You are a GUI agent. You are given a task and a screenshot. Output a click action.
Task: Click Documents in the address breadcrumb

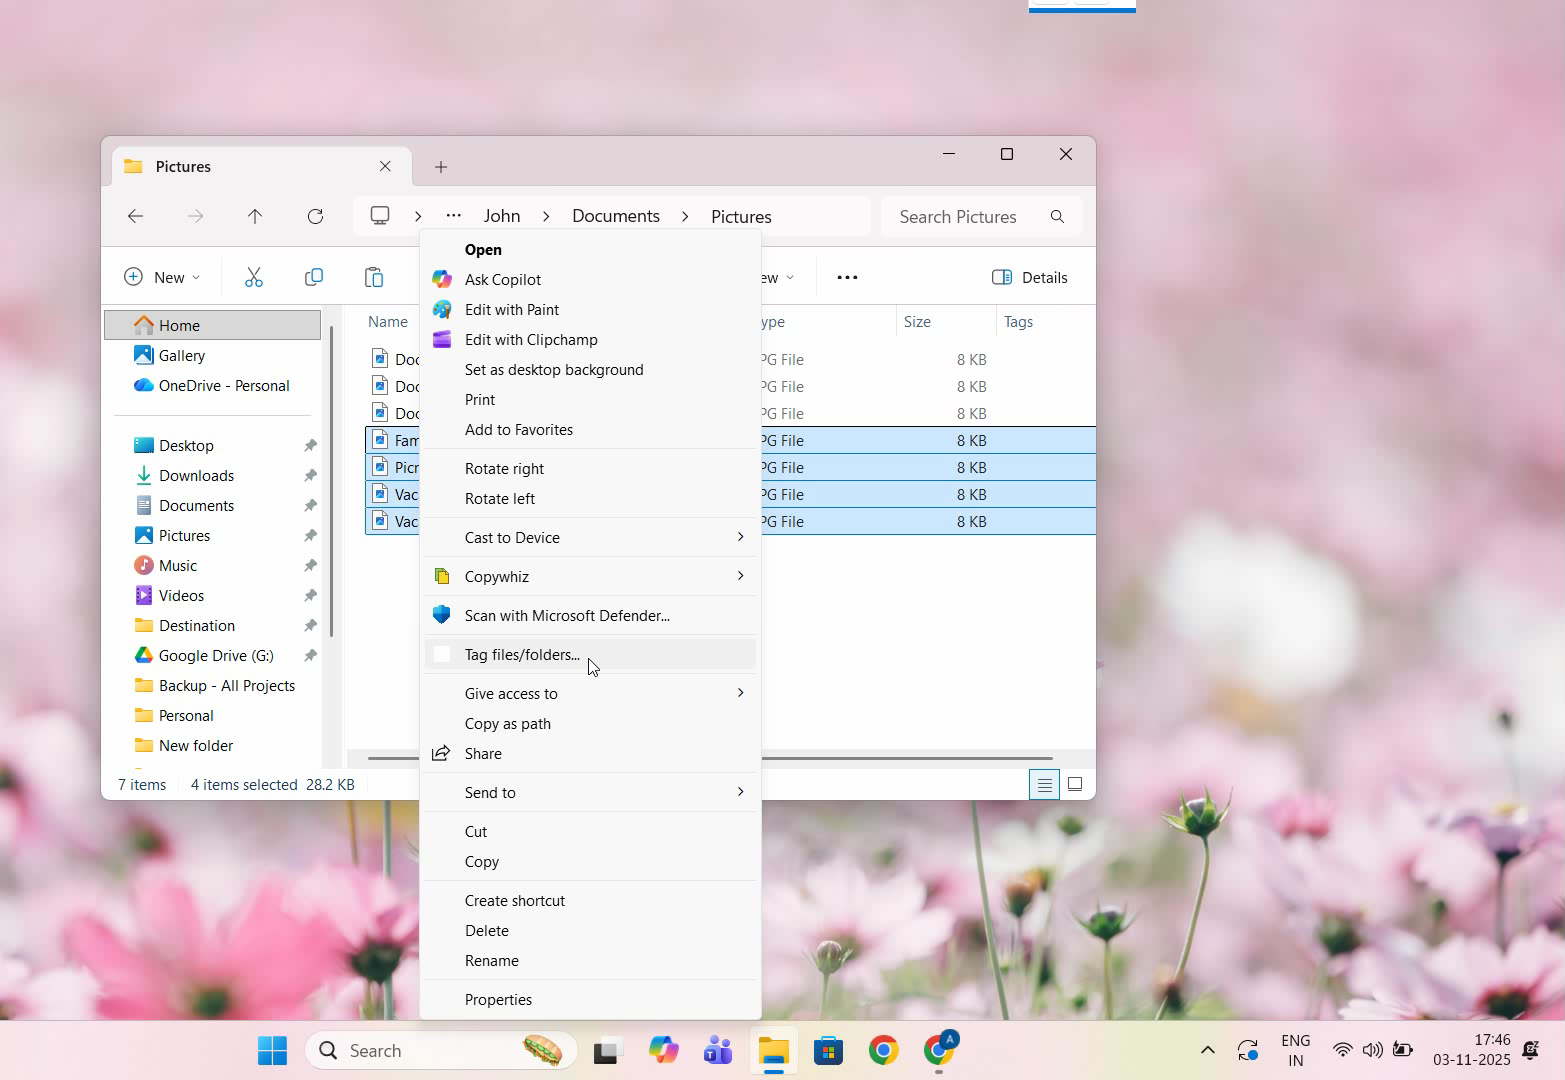coord(615,216)
